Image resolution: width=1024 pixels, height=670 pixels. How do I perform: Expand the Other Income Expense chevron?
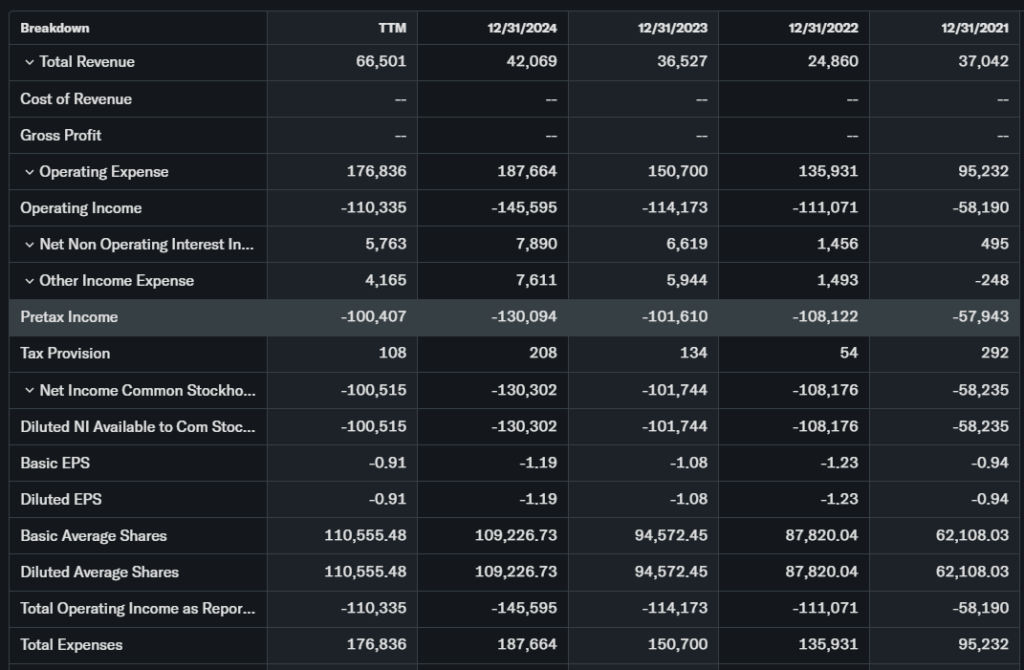[29, 281]
